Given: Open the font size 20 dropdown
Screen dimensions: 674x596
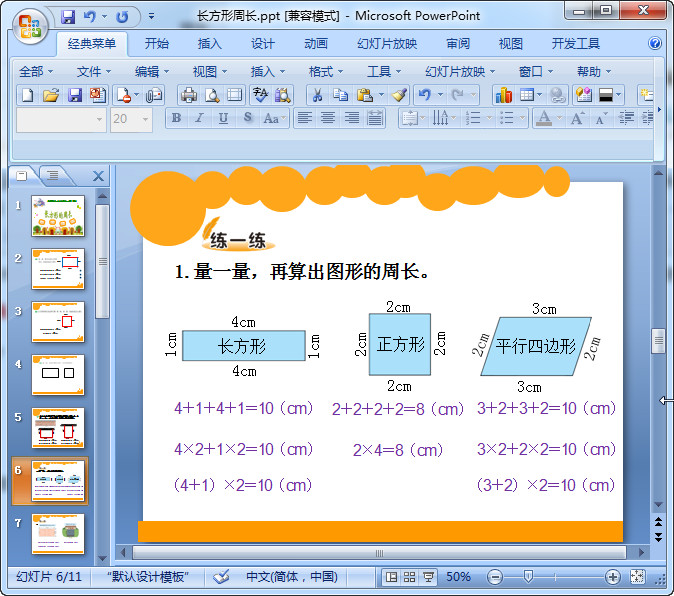Looking at the screenshot, I should (x=145, y=119).
